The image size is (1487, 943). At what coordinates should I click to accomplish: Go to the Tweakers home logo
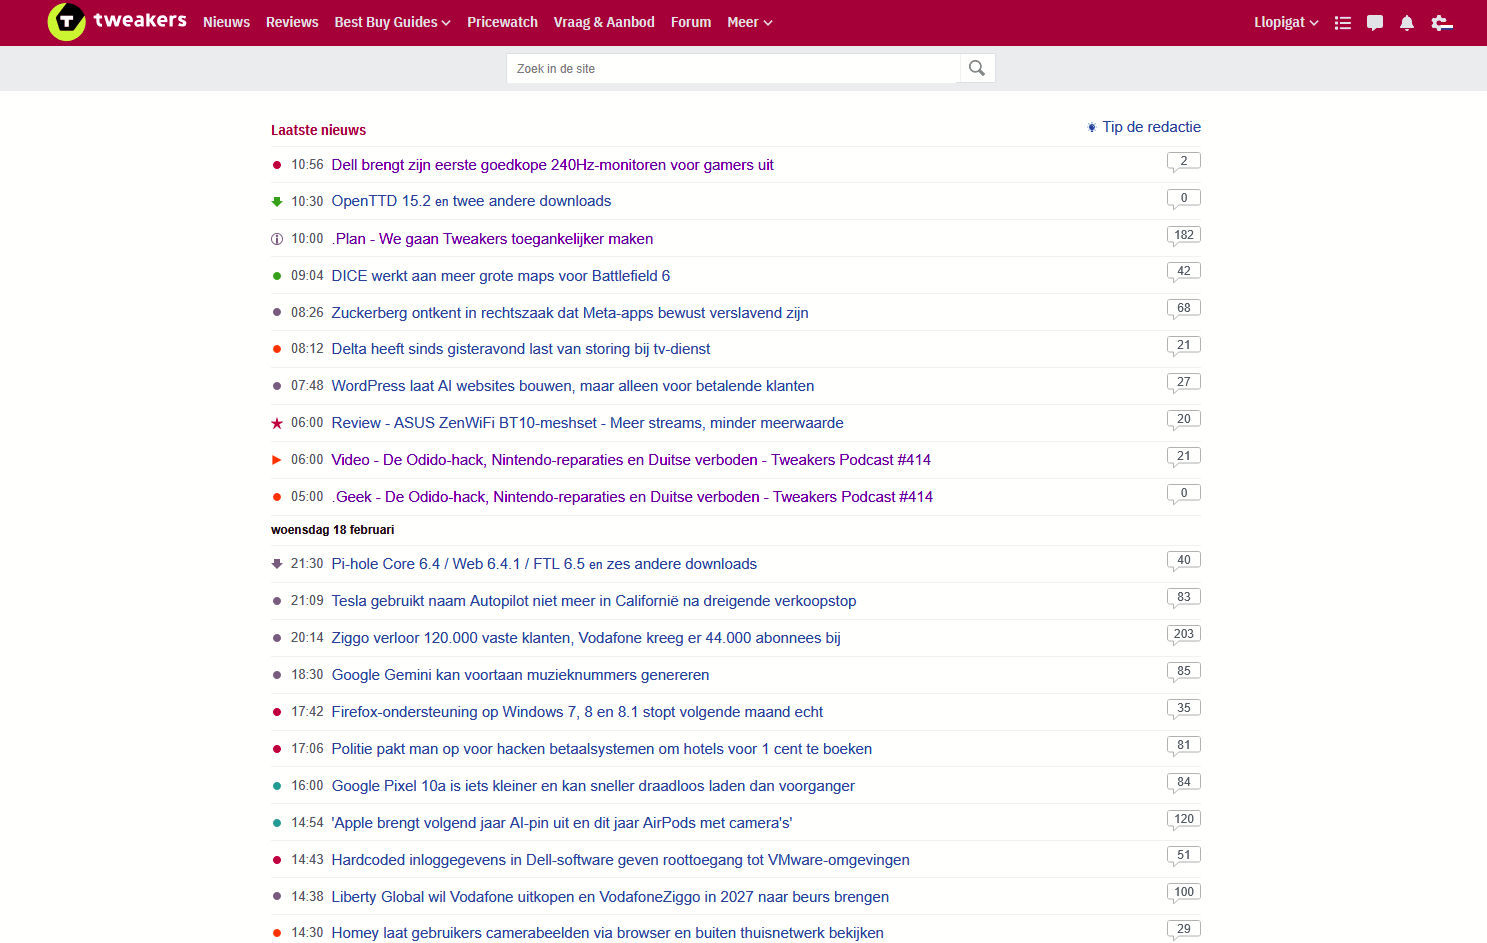pyautogui.click(x=117, y=22)
